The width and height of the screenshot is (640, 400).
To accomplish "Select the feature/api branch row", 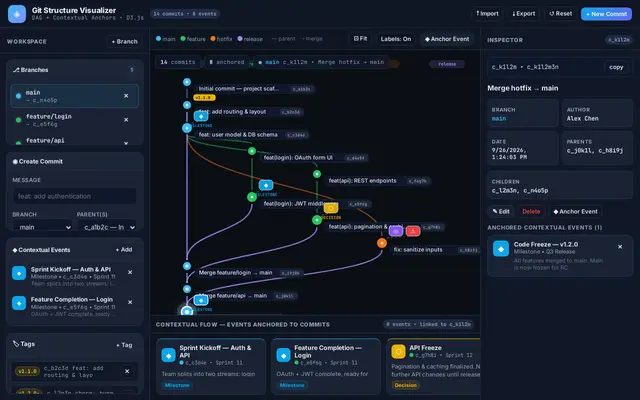I will [74, 141].
